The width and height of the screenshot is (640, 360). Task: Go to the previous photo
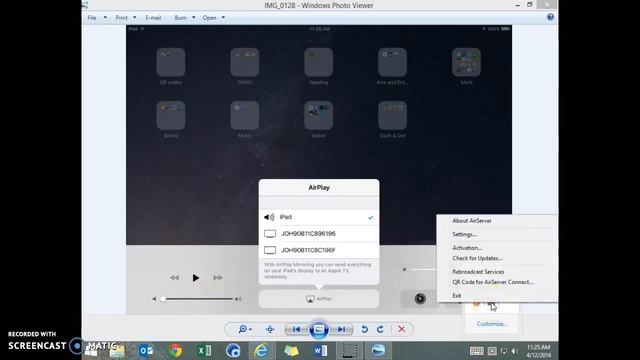[x=296, y=329]
